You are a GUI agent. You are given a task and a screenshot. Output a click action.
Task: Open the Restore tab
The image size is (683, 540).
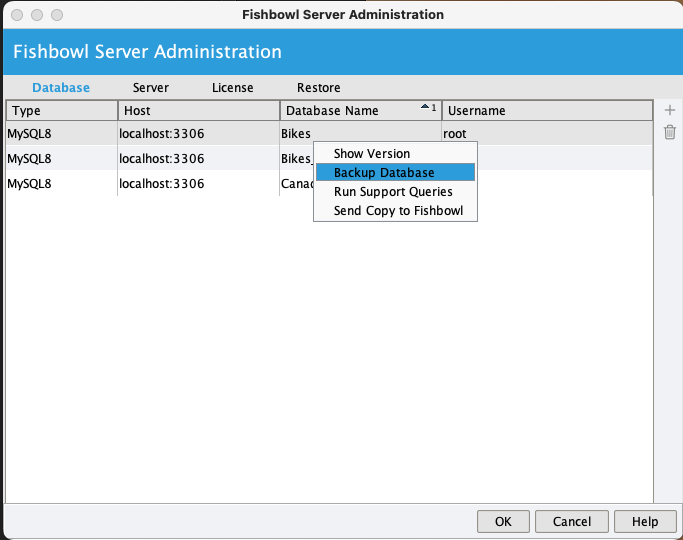click(319, 88)
